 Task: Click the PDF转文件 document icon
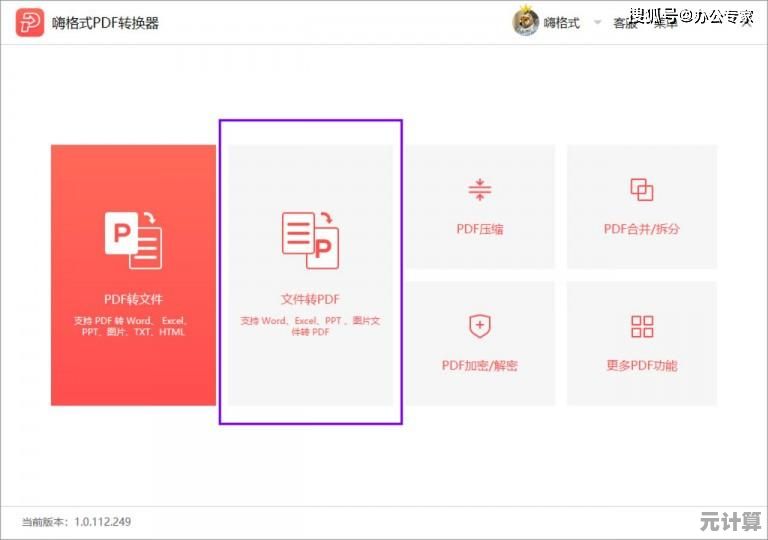133,240
